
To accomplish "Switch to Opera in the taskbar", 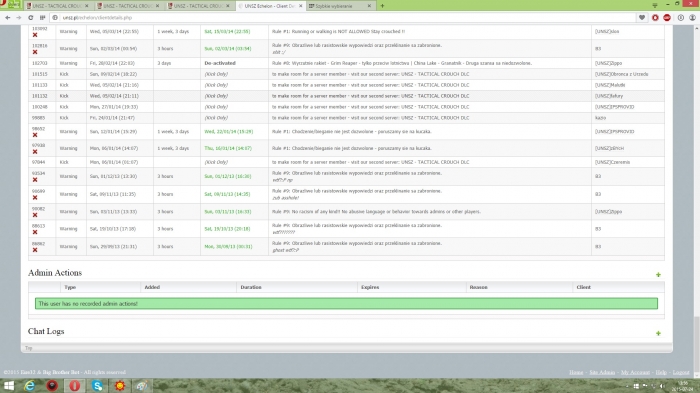I will click(75, 385).
